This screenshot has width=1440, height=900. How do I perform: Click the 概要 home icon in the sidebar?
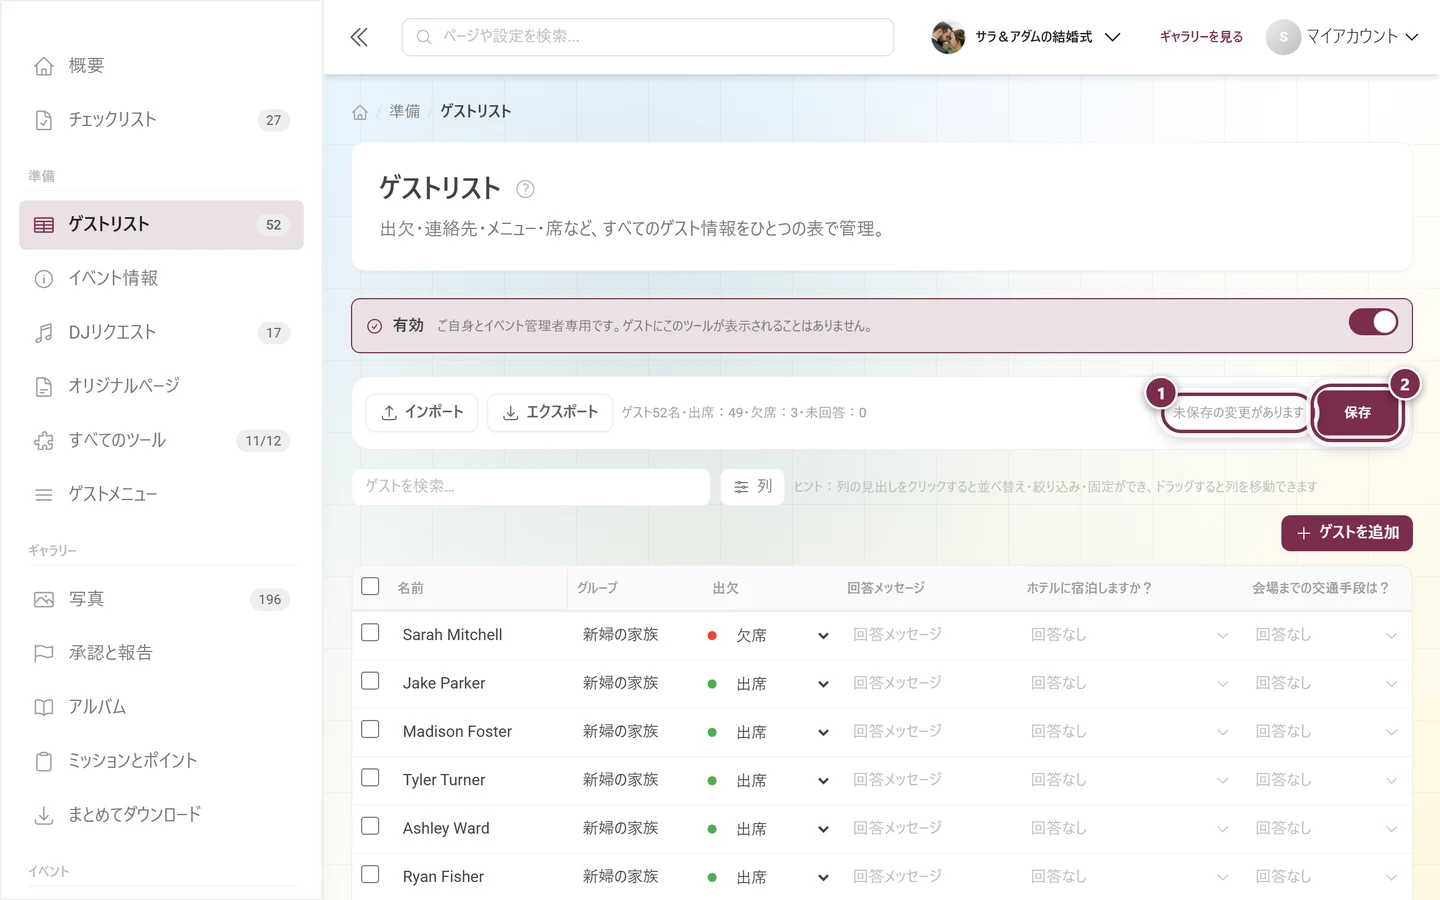click(x=44, y=66)
